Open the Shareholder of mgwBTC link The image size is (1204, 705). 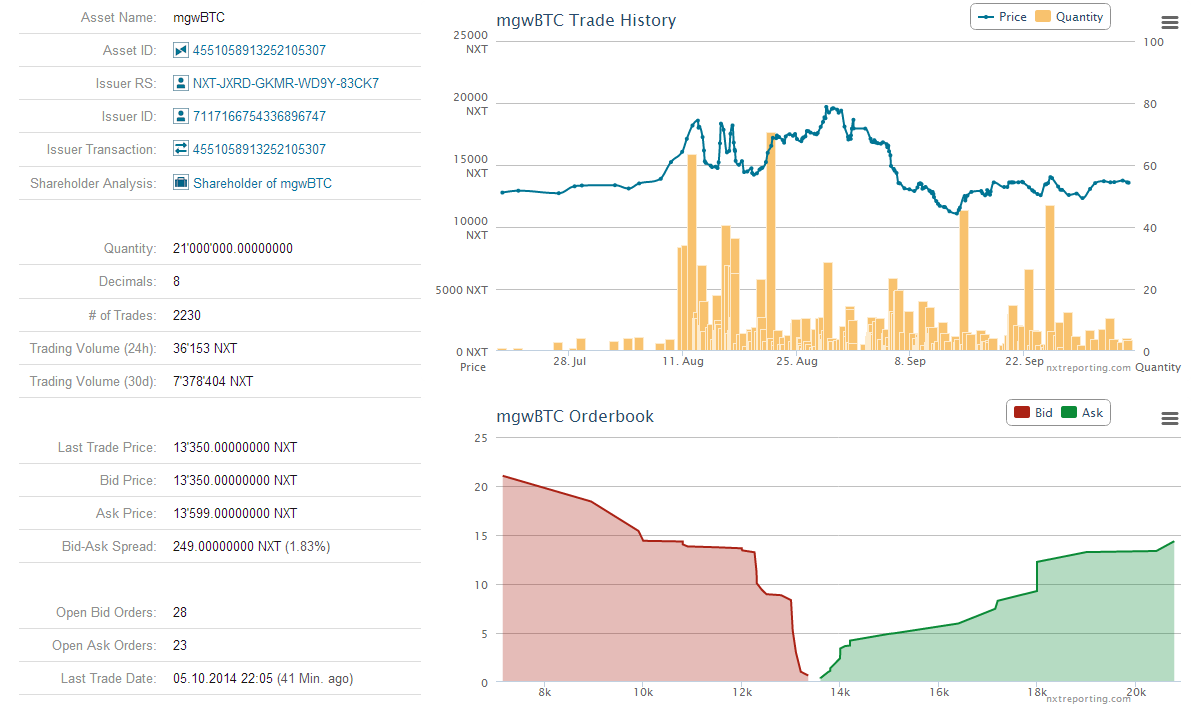coord(262,183)
